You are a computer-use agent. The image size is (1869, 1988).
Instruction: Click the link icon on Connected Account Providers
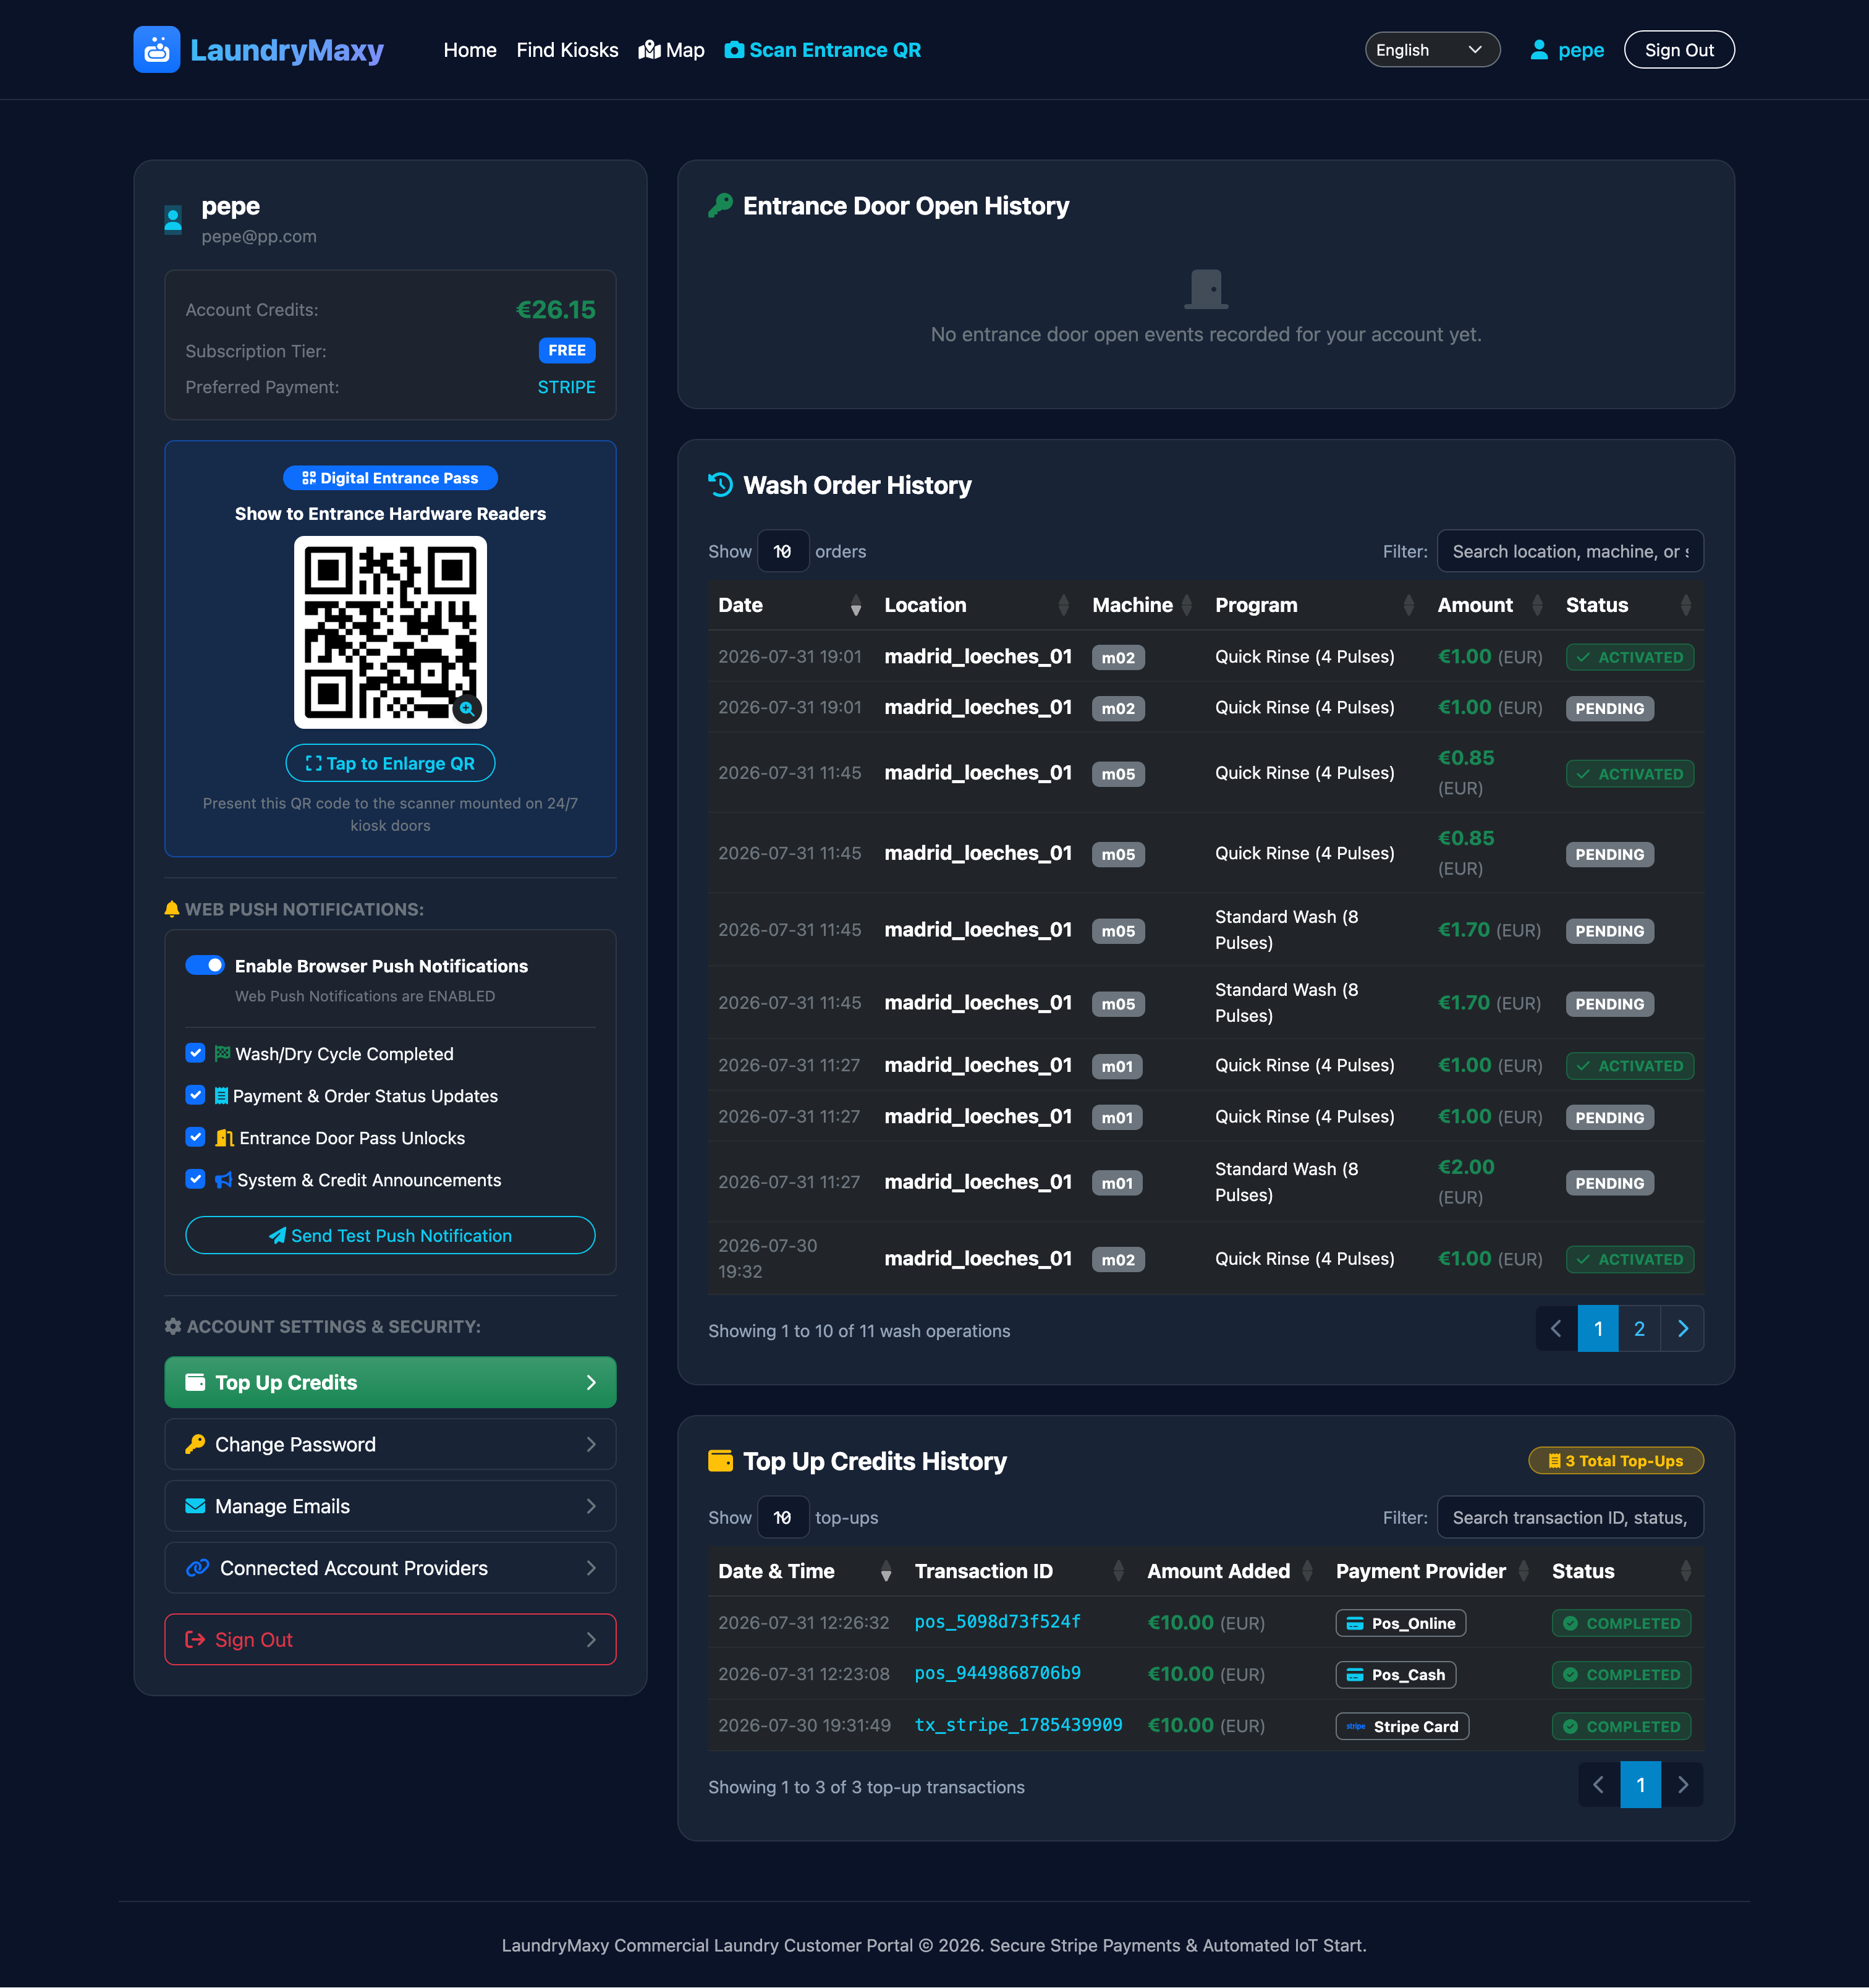pyautogui.click(x=197, y=1568)
